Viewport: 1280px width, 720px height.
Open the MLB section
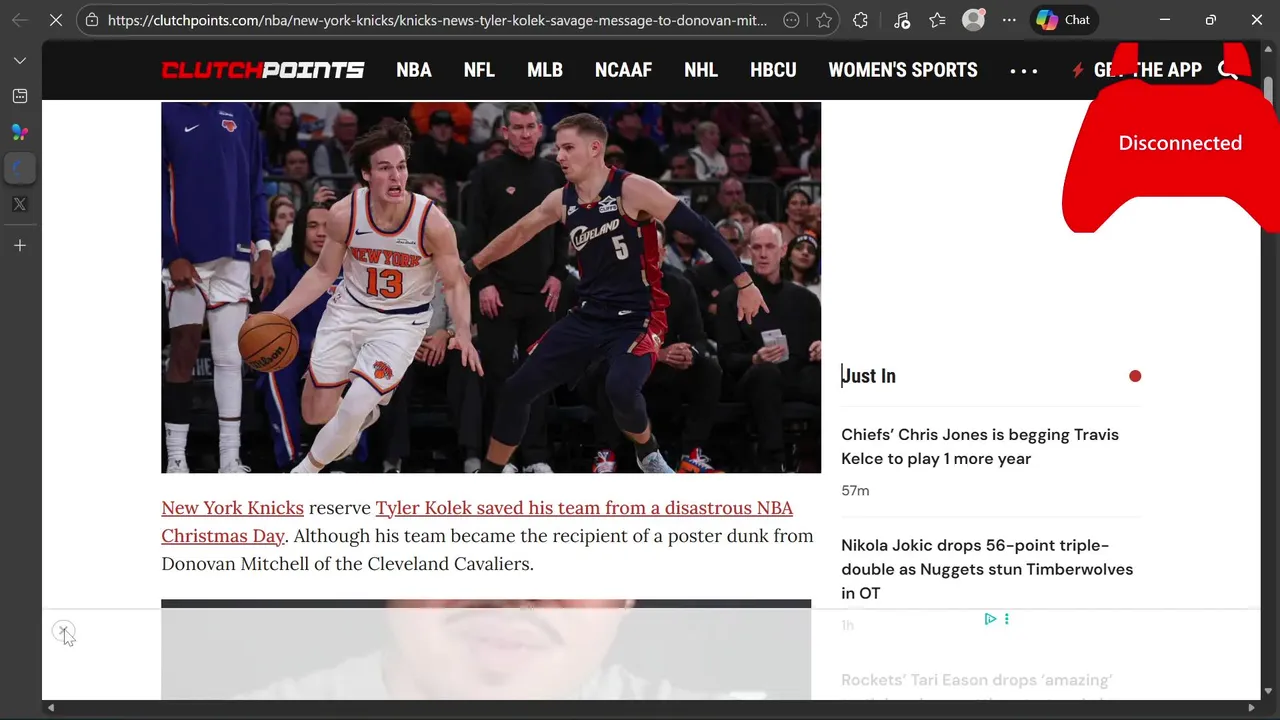tap(545, 70)
